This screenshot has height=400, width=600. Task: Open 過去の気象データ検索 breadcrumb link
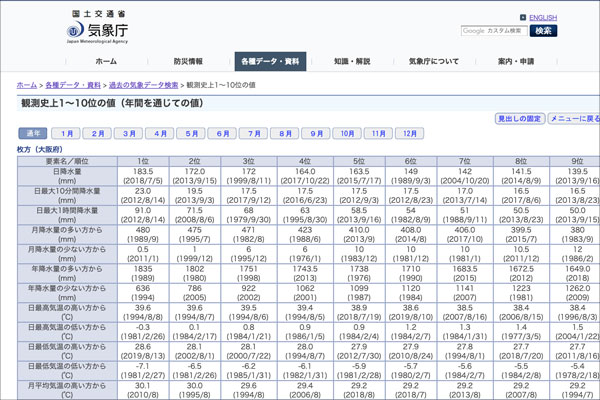point(145,86)
